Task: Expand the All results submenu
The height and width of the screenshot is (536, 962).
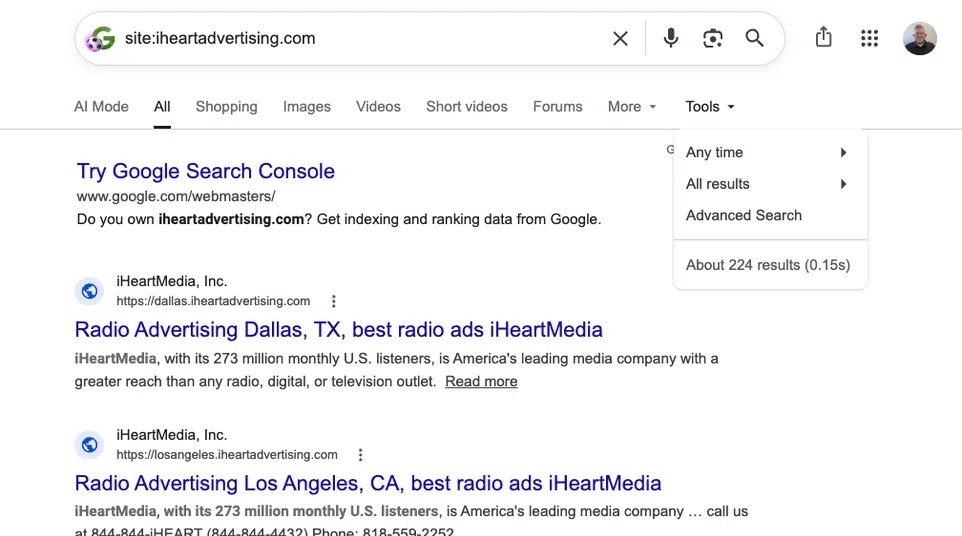Action: [x=770, y=184]
